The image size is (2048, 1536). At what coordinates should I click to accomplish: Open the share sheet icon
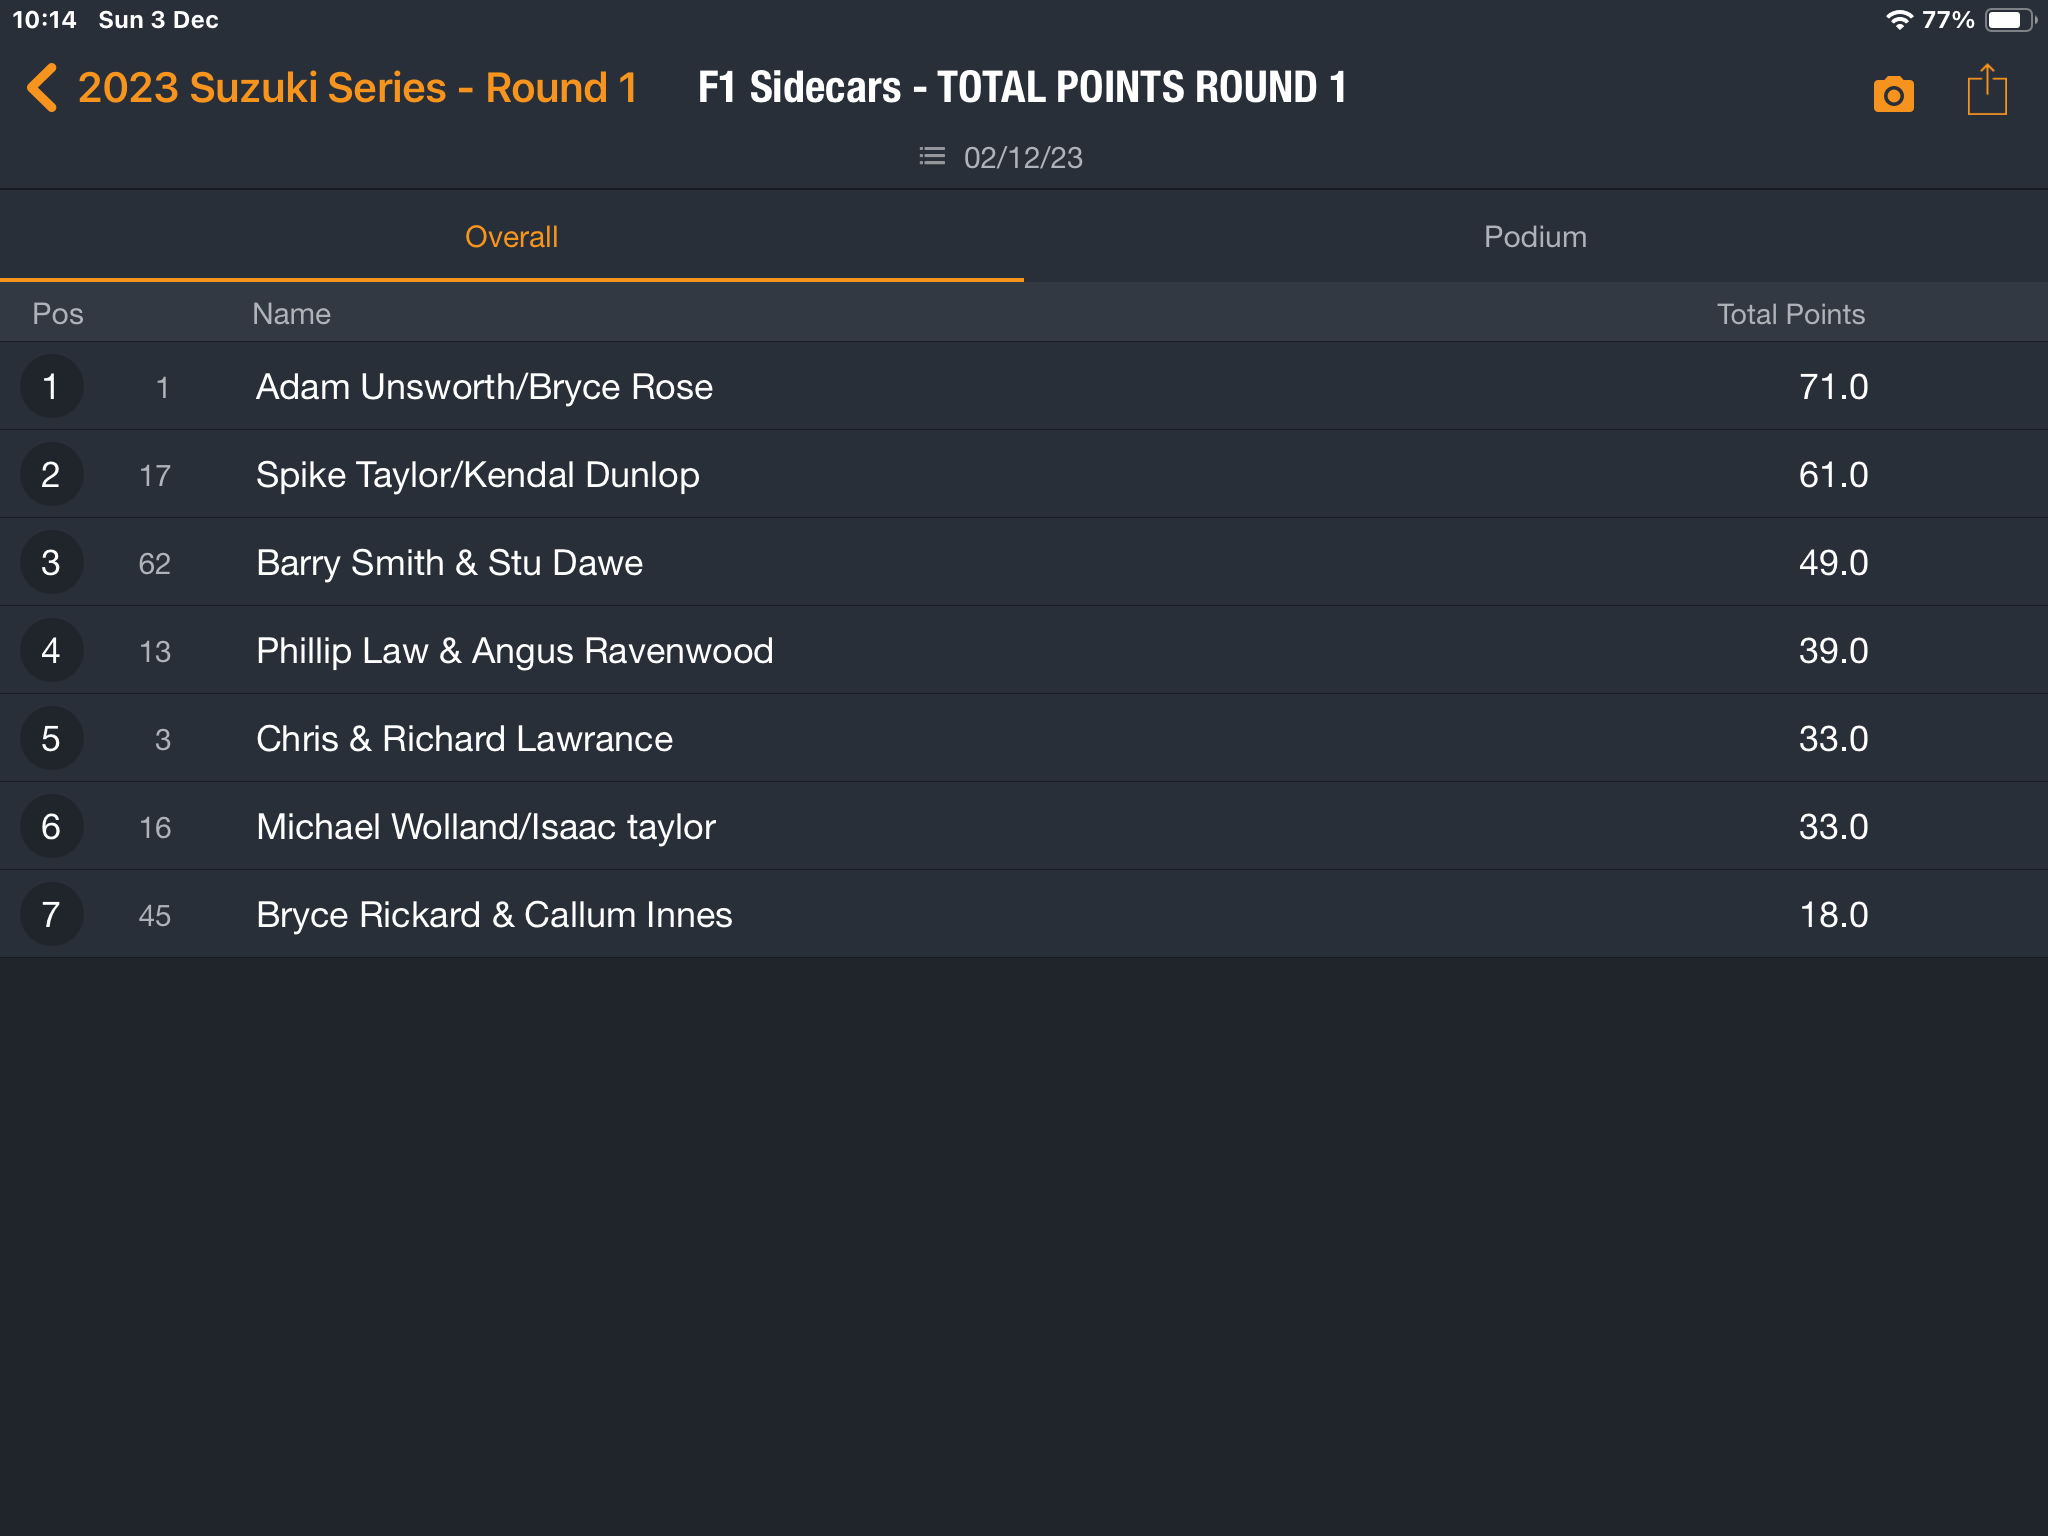point(1986,90)
